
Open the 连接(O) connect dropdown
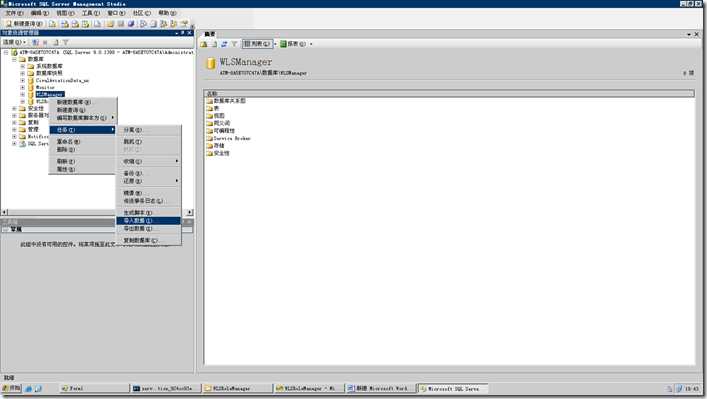click(x=14, y=42)
